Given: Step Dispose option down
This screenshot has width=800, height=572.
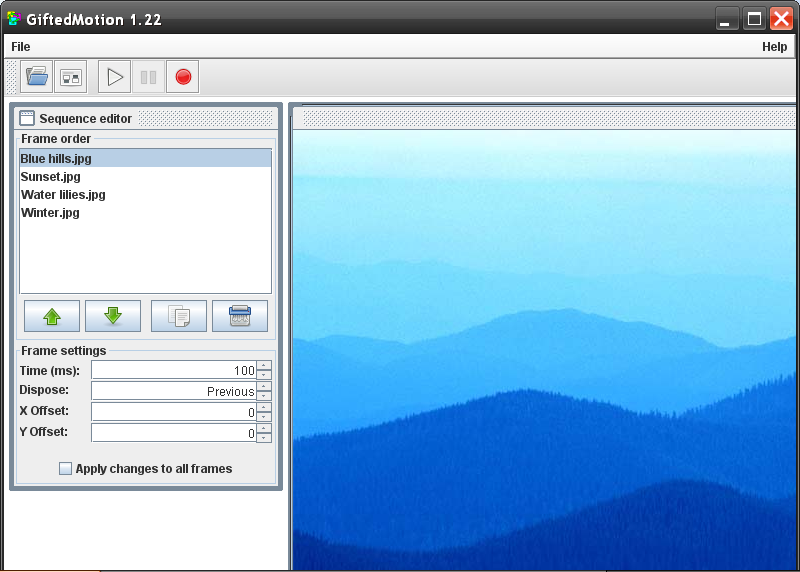Looking at the screenshot, I should coord(264,395).
